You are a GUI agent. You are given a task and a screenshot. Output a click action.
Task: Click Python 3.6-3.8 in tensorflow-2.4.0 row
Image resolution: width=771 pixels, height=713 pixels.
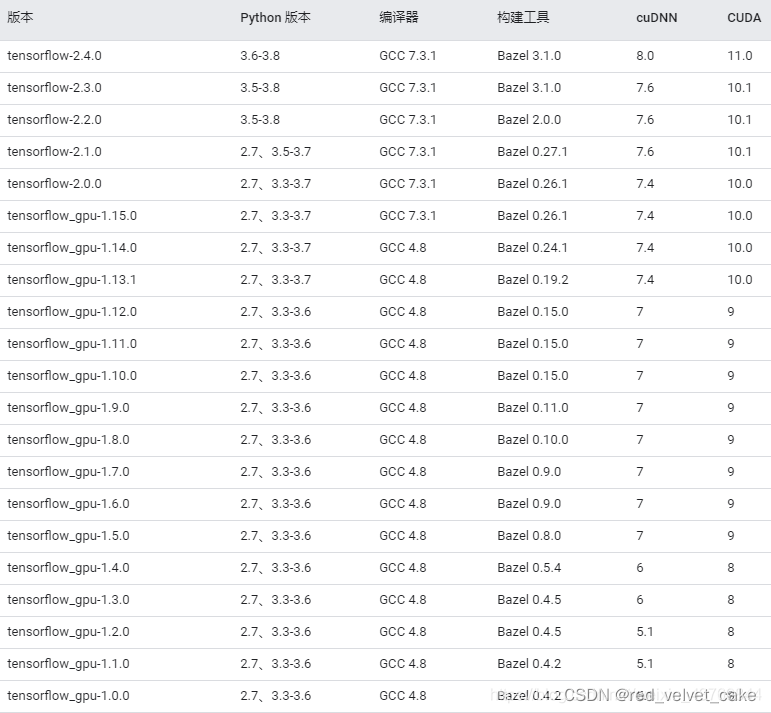pyautogui.click(x=260, y=56)
